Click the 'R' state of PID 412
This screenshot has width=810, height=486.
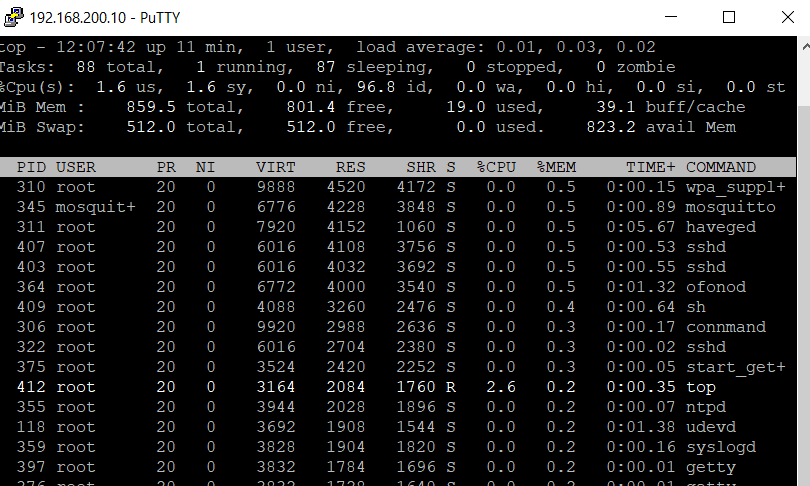pyautogui.click(x=451, y=387)
